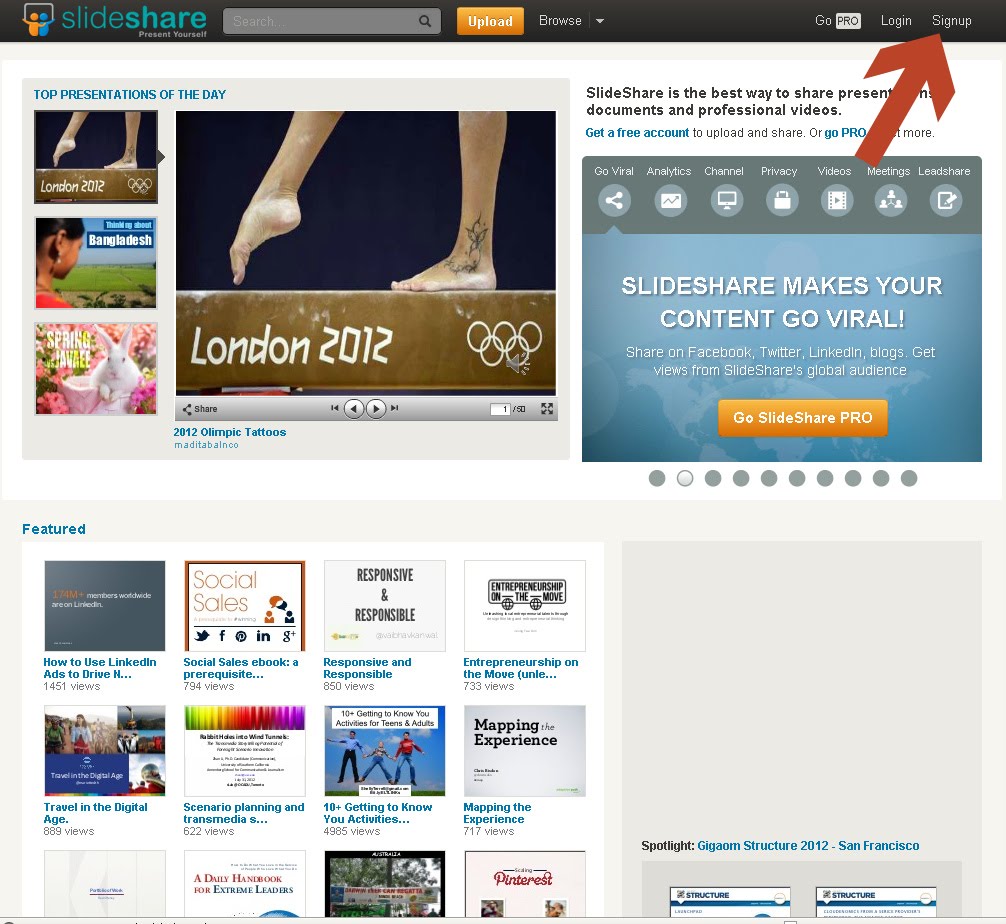Click the SlideShare logo
Viewport: 1006px width, 924px height.
114,20
